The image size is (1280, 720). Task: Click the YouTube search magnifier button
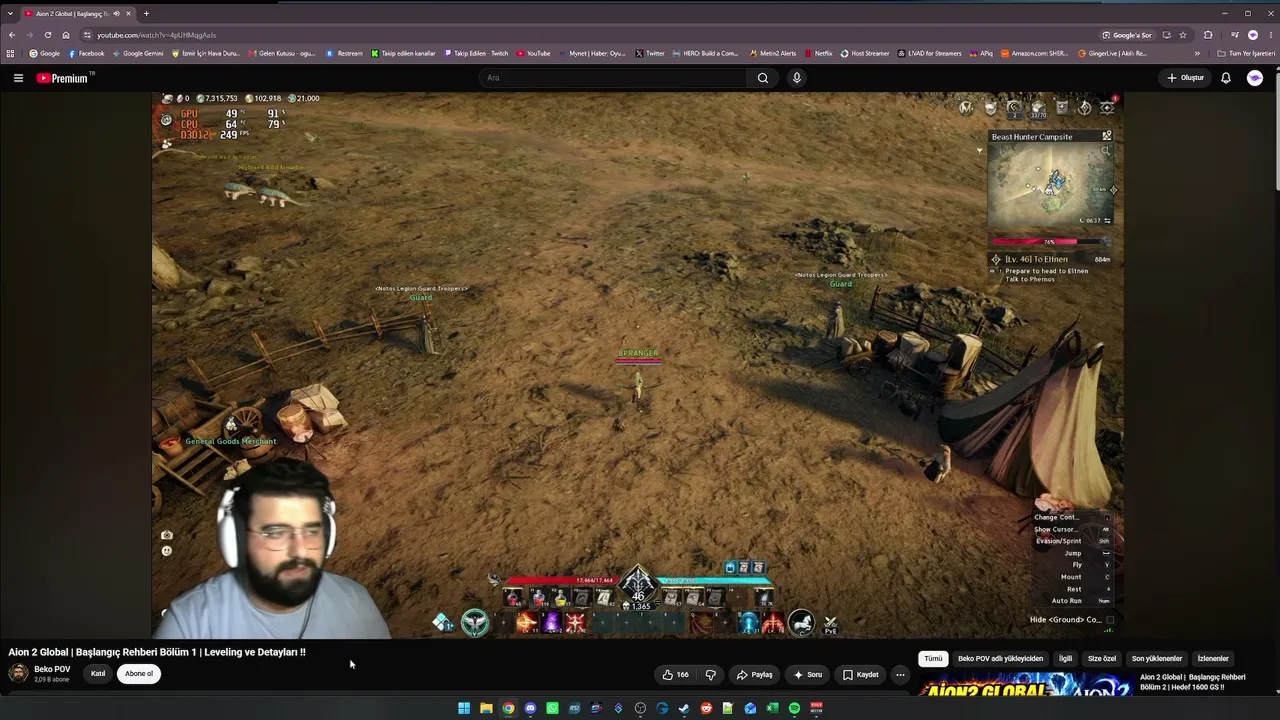pyautogui.click(x=762, y=78)
